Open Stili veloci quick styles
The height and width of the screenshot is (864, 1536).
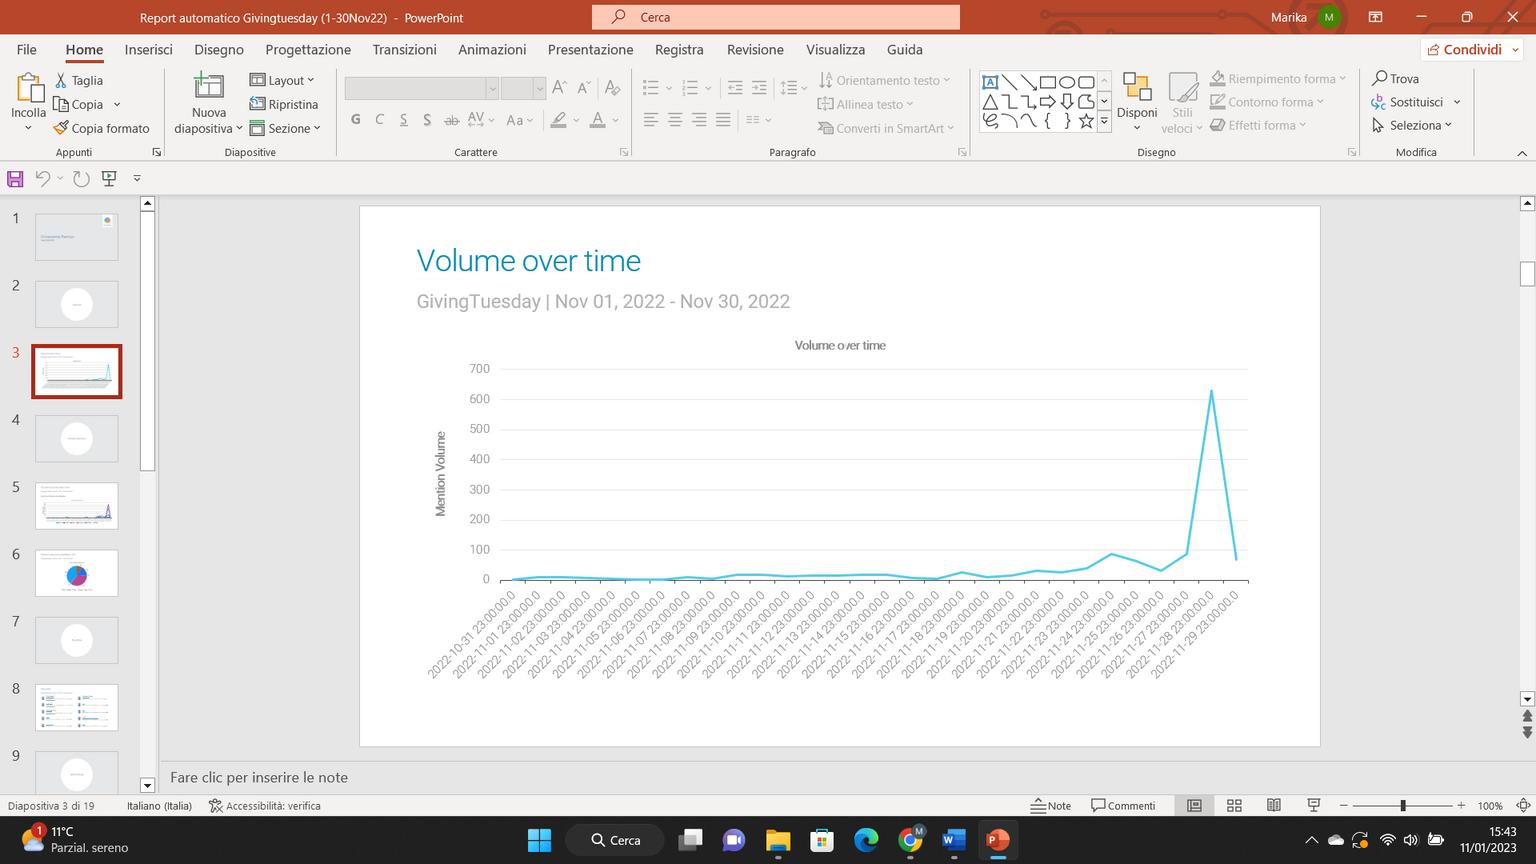(x=1183, y=102)
